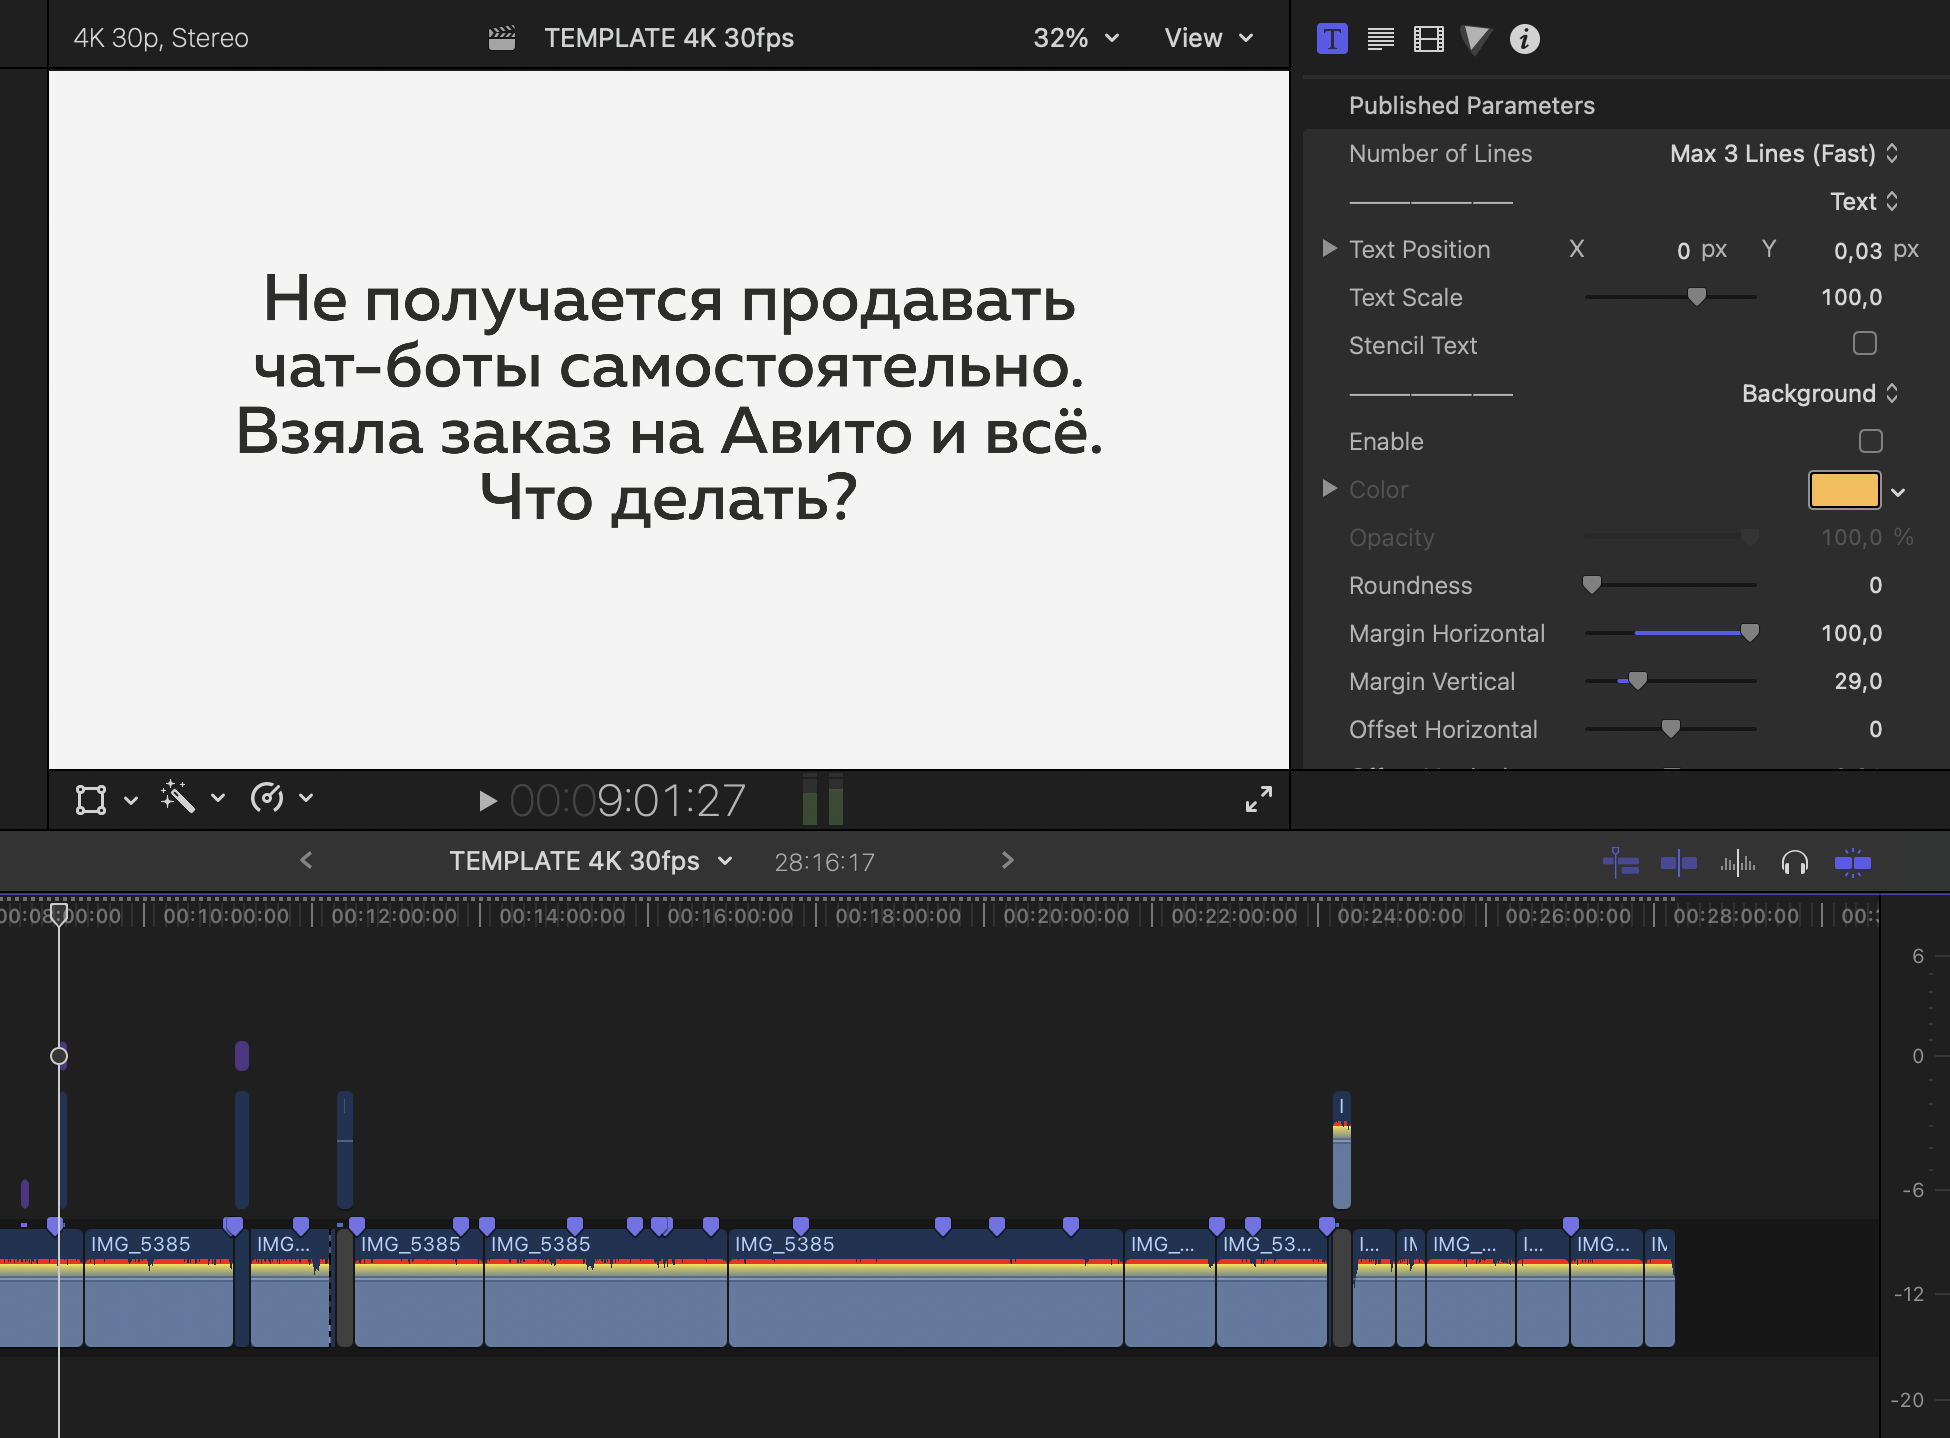Click the playhead at top of ruler

click(x=59, y=912)
